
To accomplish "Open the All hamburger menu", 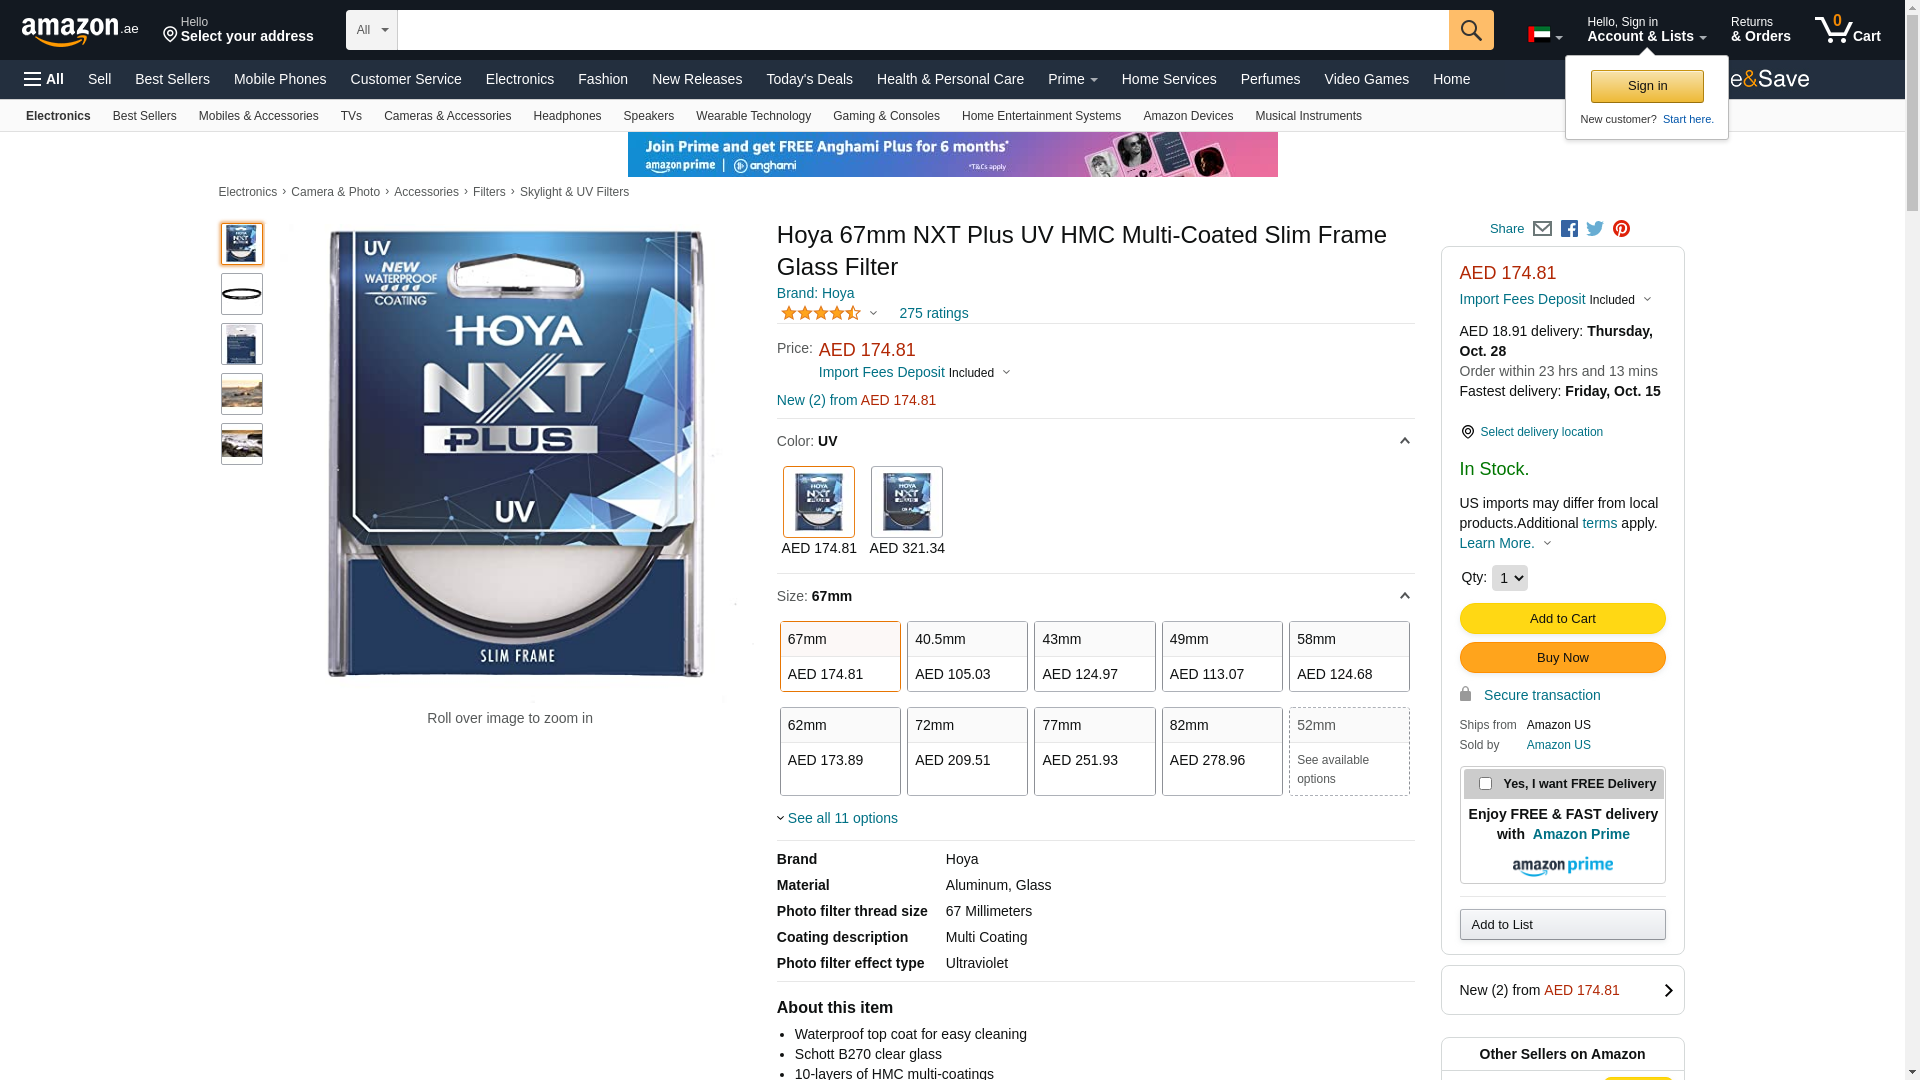I will click(x=44, y=79).
